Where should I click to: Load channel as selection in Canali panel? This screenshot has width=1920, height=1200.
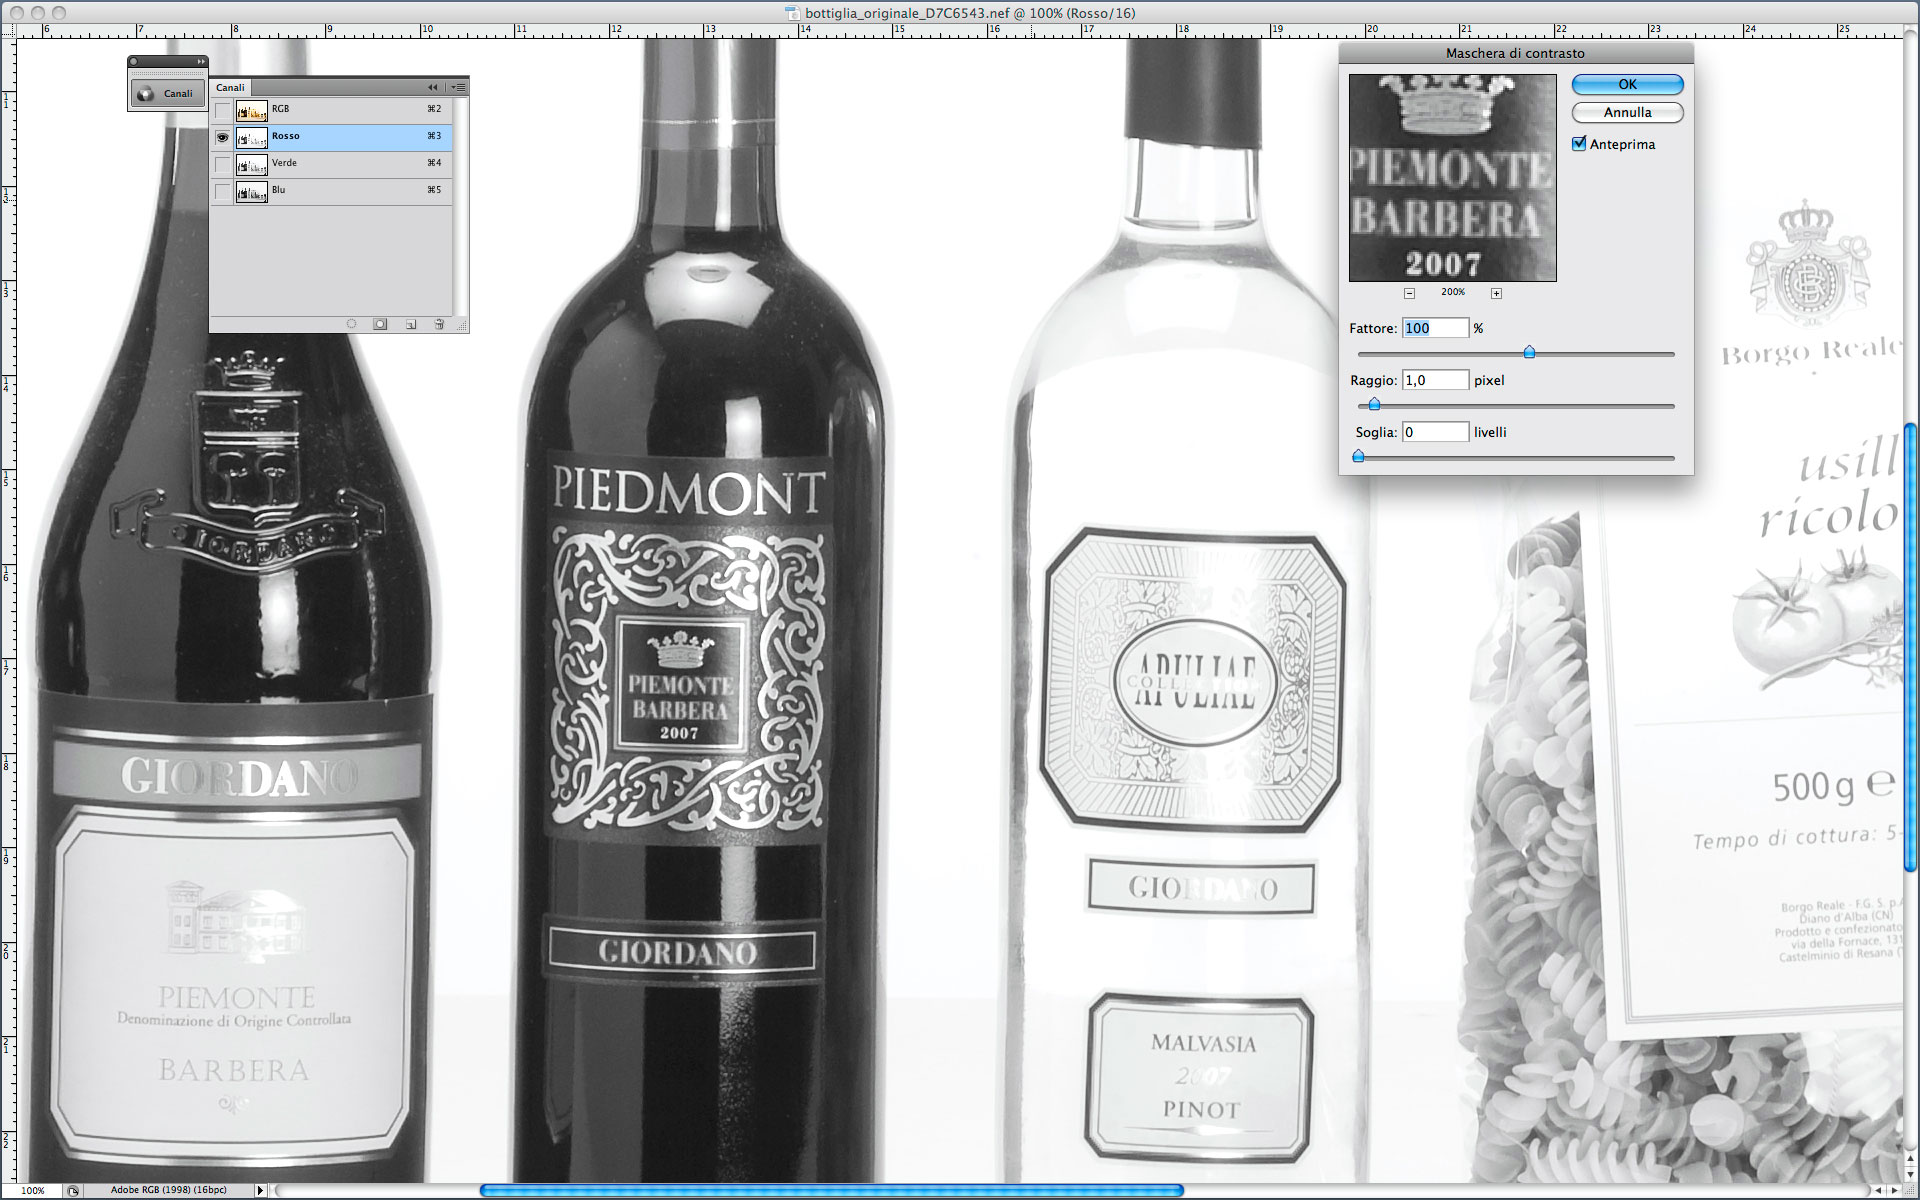[x=351, y=324]
